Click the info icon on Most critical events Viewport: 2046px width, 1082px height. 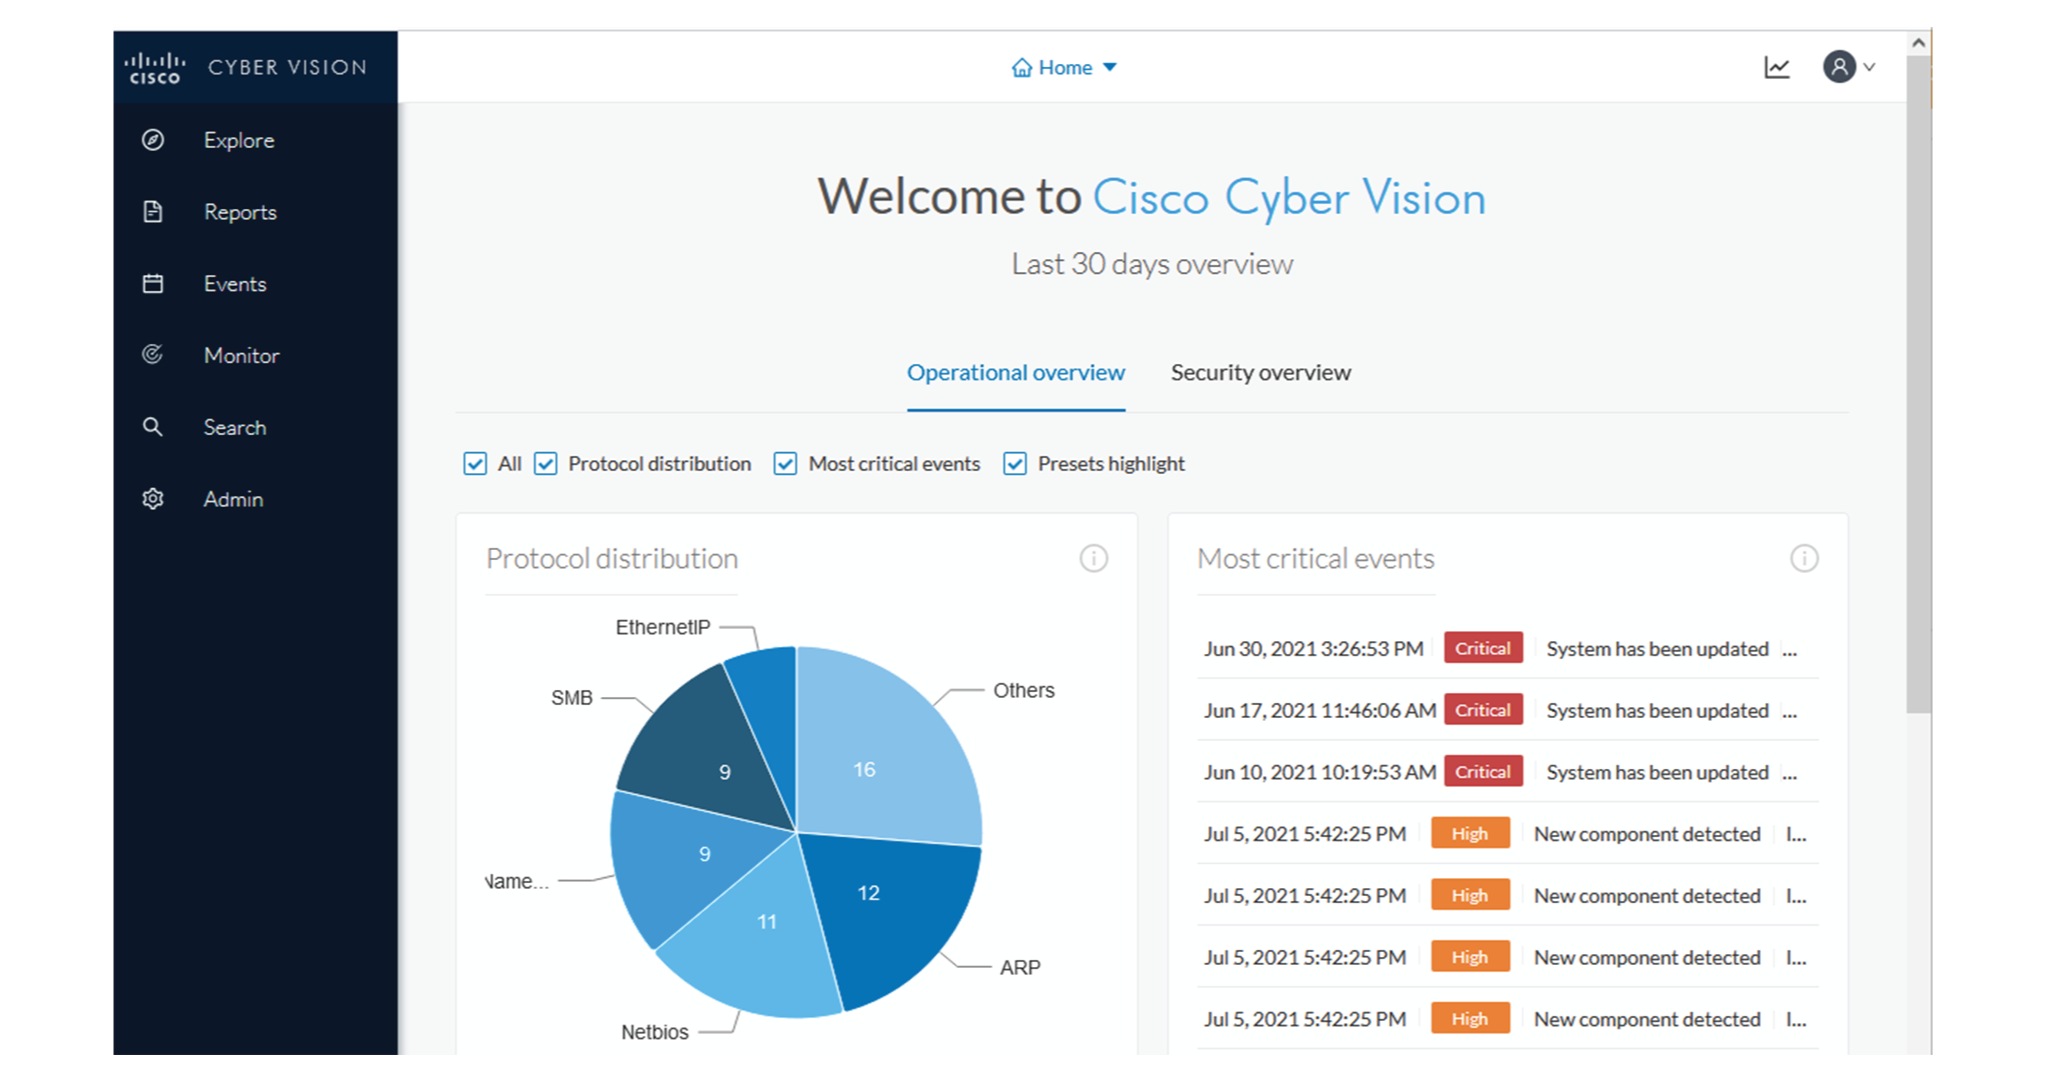(1804, 559)
